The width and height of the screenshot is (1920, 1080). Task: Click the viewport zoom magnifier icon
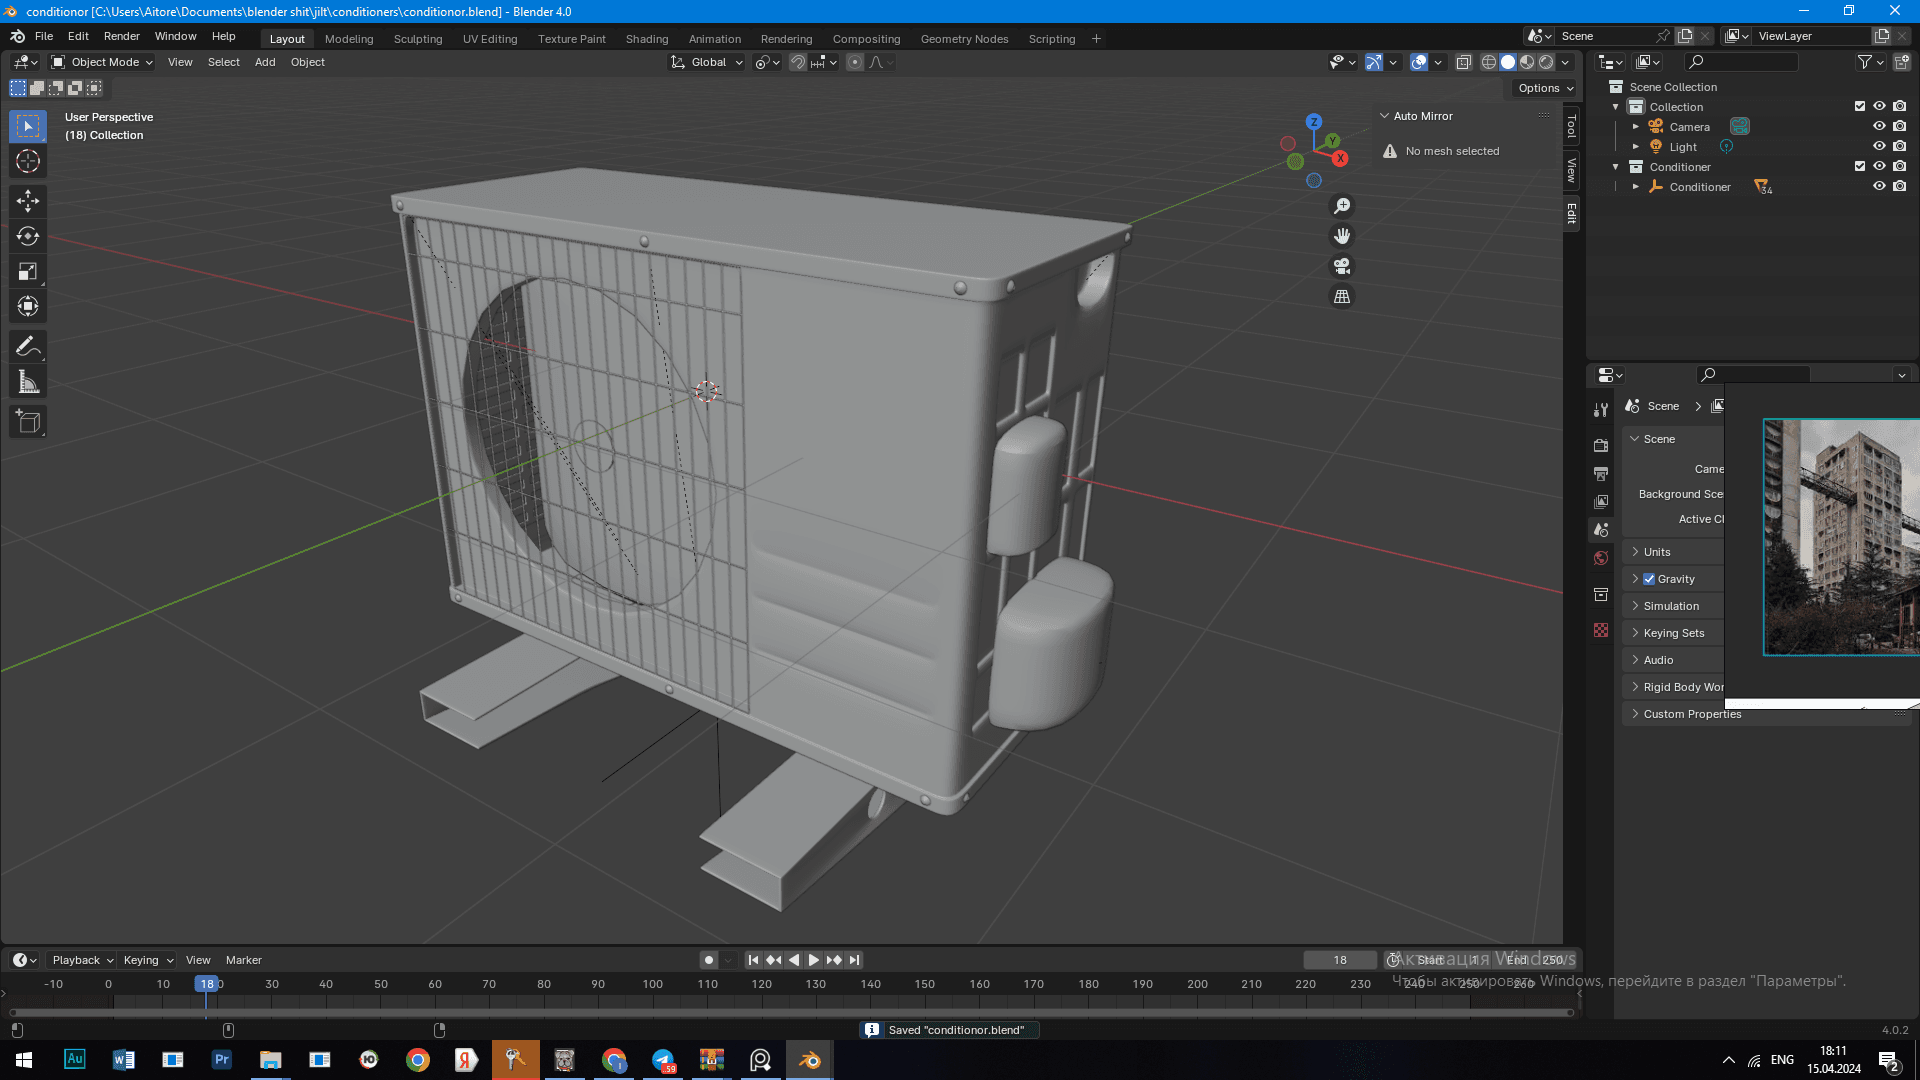[x=1342, y=206]
